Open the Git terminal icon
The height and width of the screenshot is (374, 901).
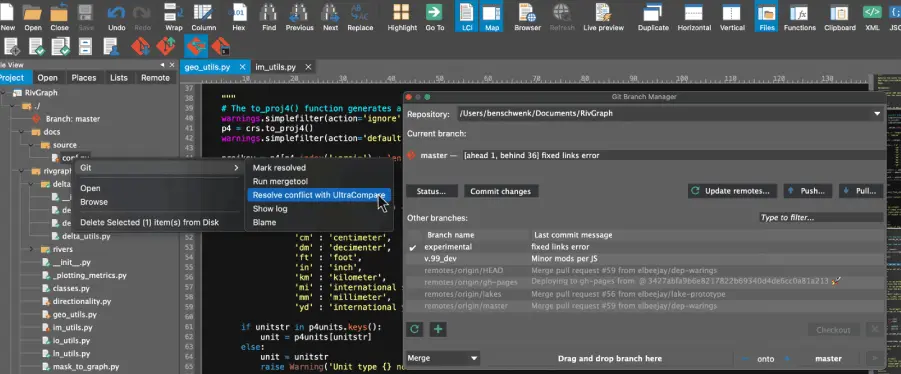pyautogui.click(x=221, y=46)
